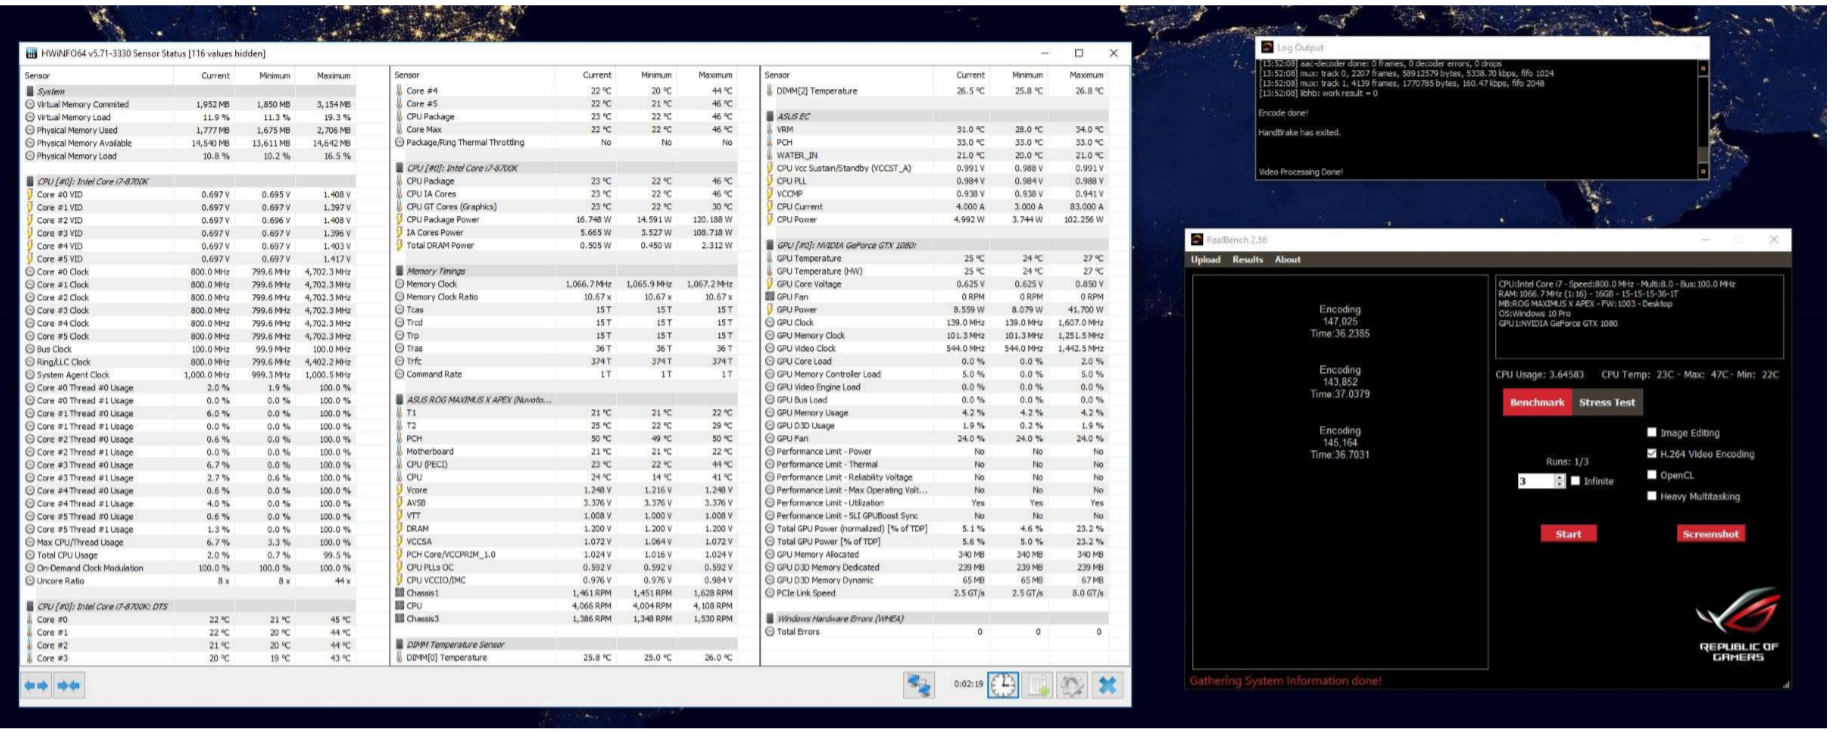Viewport: 1832px width, 732px height.
Task: Click the DIMM Temperature Sensor group icon
Action: [x=400, y=645]
